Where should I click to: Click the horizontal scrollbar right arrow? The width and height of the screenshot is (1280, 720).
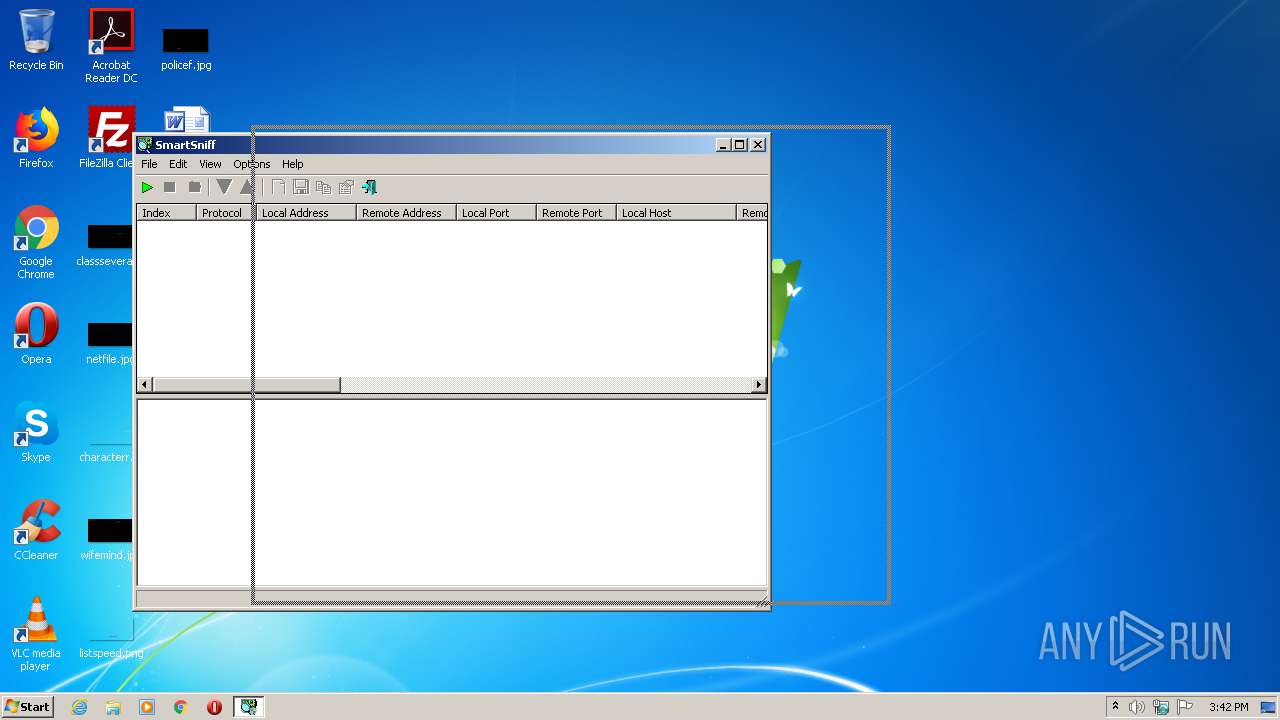coord(759,385)
